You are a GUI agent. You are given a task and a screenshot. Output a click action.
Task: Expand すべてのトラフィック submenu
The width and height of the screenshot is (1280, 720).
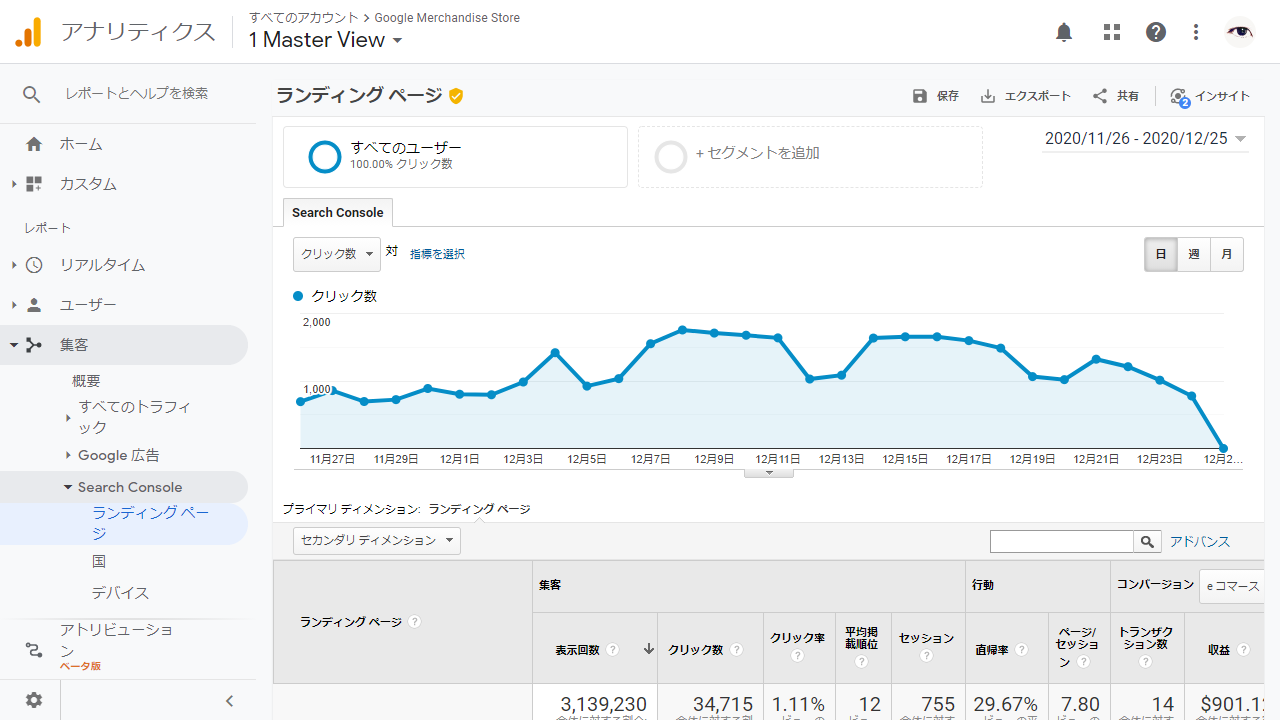(x=68, y=417)
